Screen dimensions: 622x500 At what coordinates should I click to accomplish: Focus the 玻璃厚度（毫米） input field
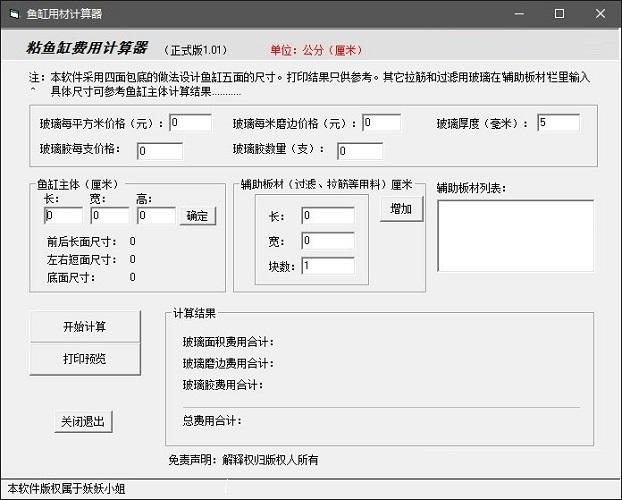[x=557, y=123]
